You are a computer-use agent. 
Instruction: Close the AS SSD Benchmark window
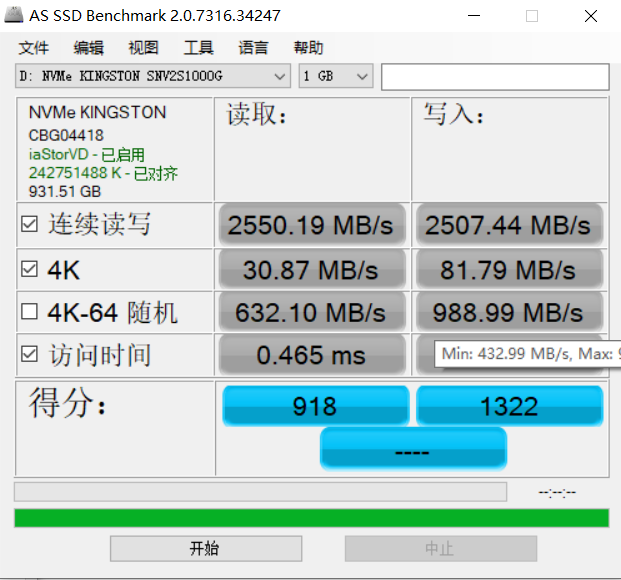pyautogui.click(x=591, y=16)
